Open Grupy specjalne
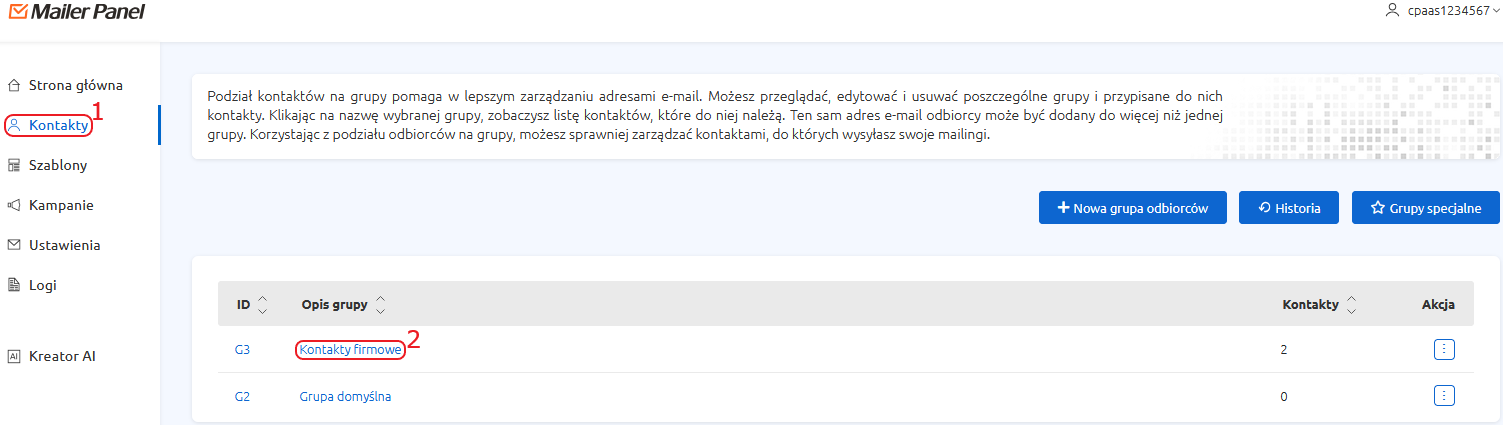Viewport: 1503px width, 425px height. point(1427,208)
